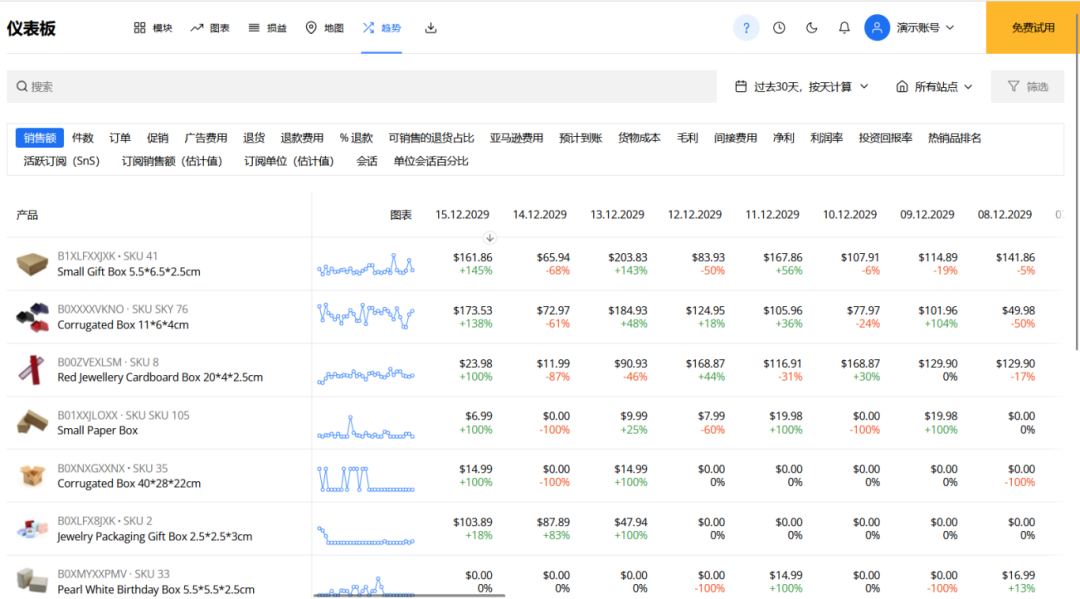Screen dimensions: 1080x599
Task: Select the 订单 metric
Action: point(120,138)
